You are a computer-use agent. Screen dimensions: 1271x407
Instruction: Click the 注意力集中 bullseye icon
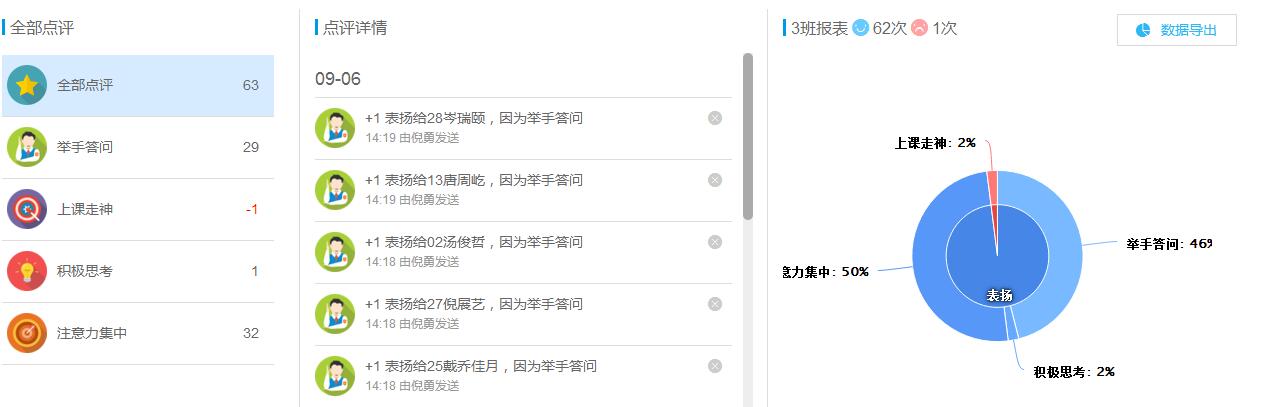click(27, 333)
